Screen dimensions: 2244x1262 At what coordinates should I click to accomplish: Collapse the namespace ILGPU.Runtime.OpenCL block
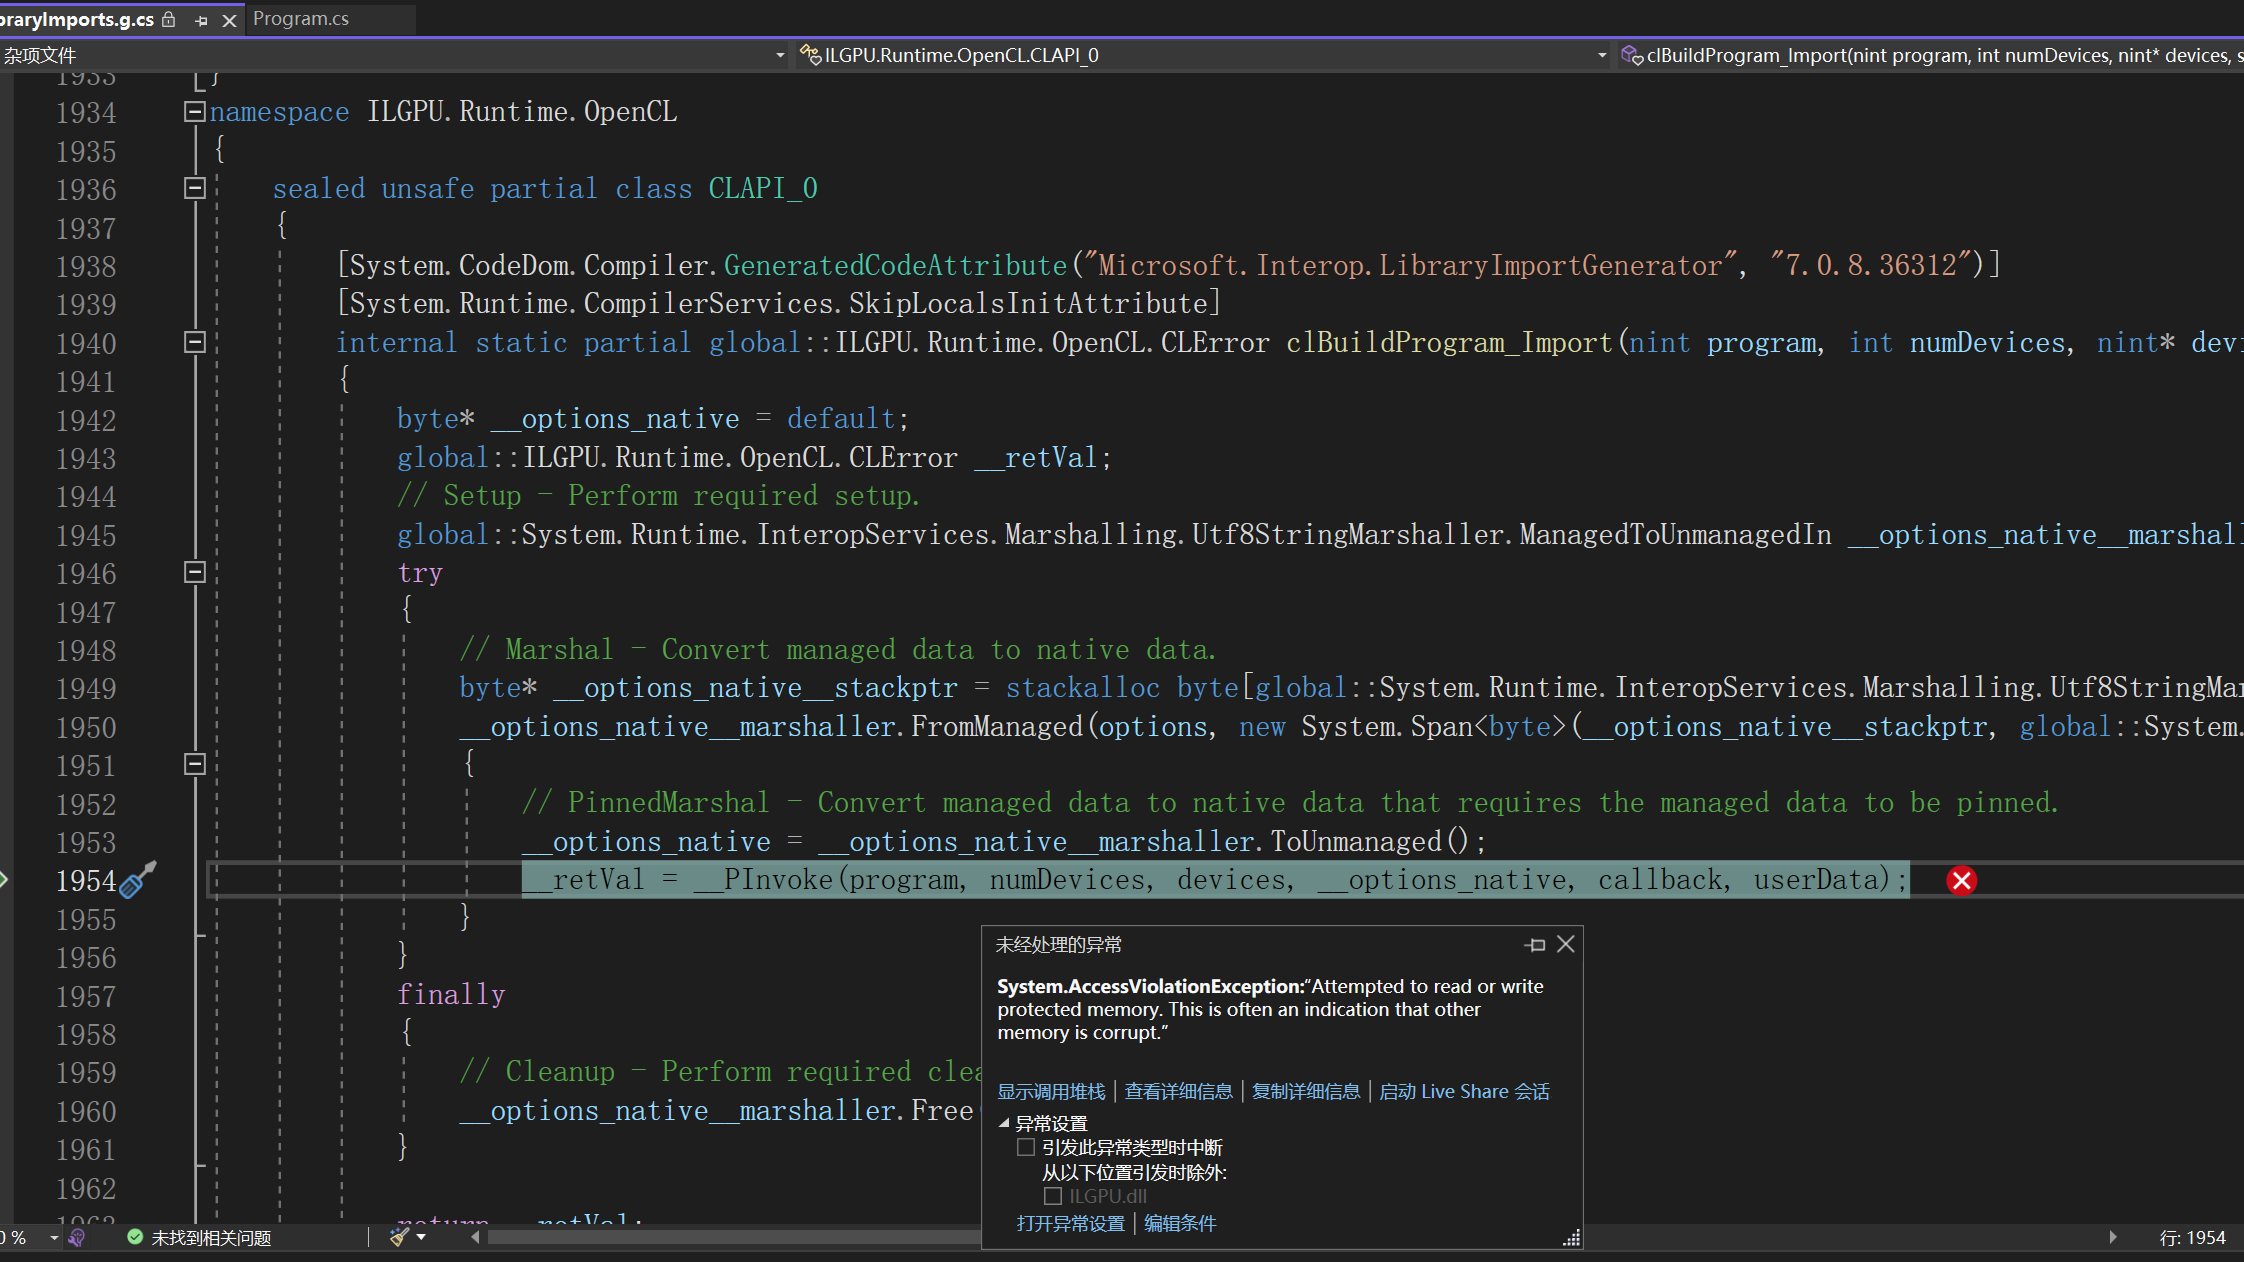point(195,112)
